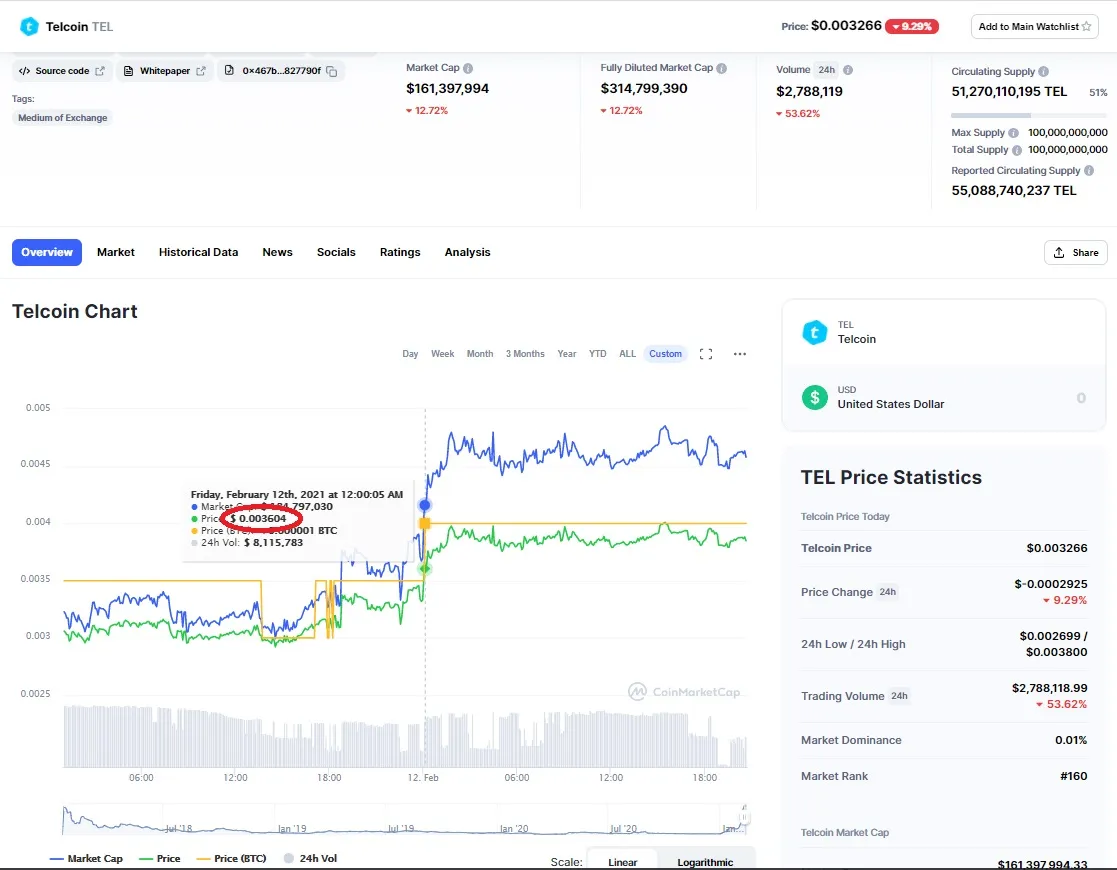The height and width of the screenshot is (870, 1117).
Task: Toggle Market Cap series in chart legend
Action: coord(86,859)
